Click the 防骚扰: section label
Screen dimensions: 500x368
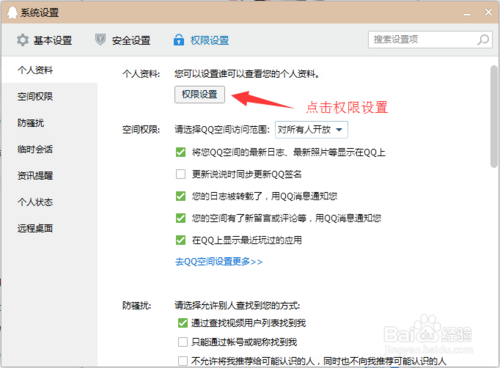point(136,305)
